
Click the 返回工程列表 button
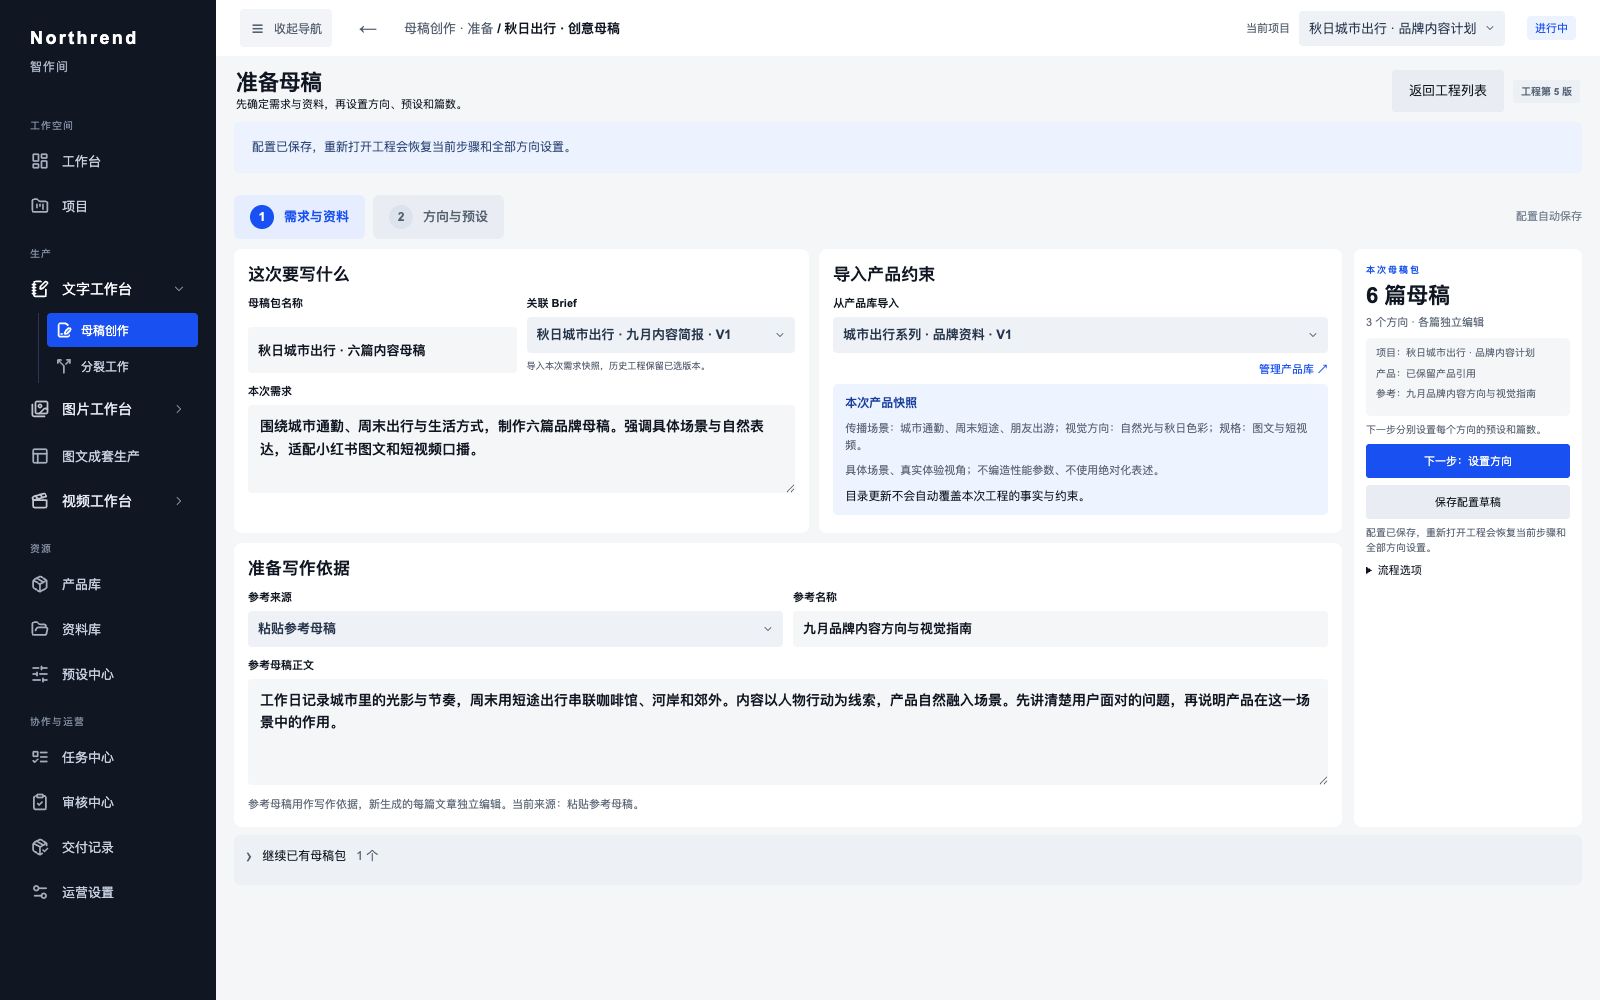tap(1448, 91)
